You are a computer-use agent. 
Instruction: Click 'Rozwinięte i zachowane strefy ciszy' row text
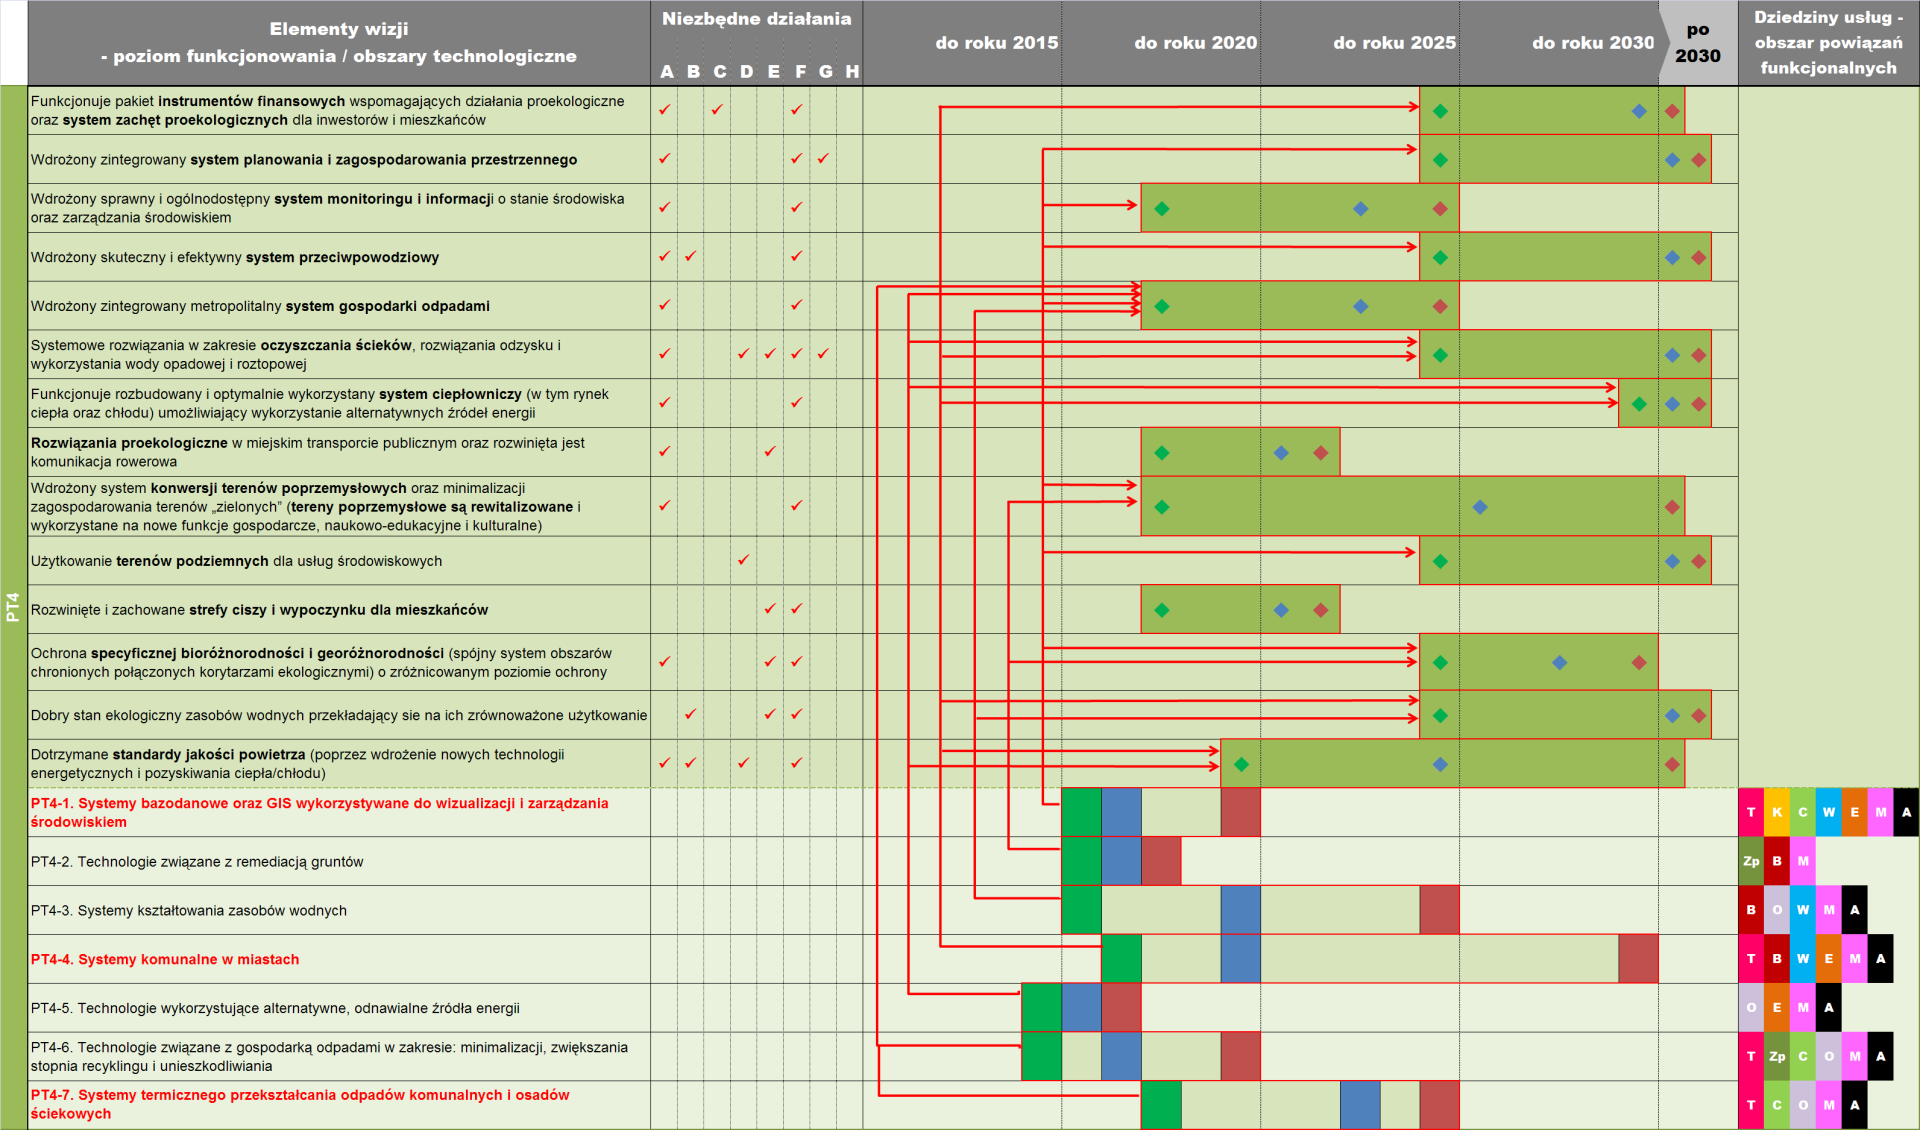click(259, 610)
